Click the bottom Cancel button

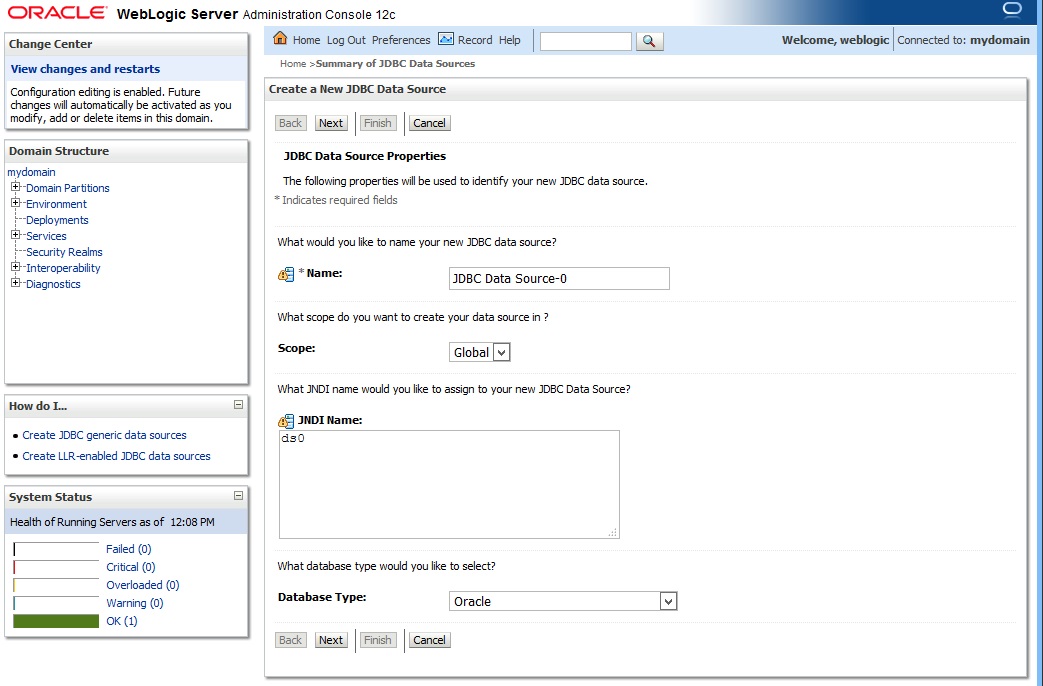tap(429, 640)
